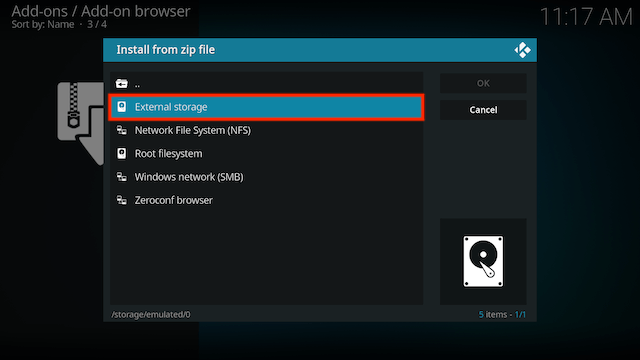Screen dimensions: 640x360
Task: Click the parent folder back icon
Action: coord(122,84)
